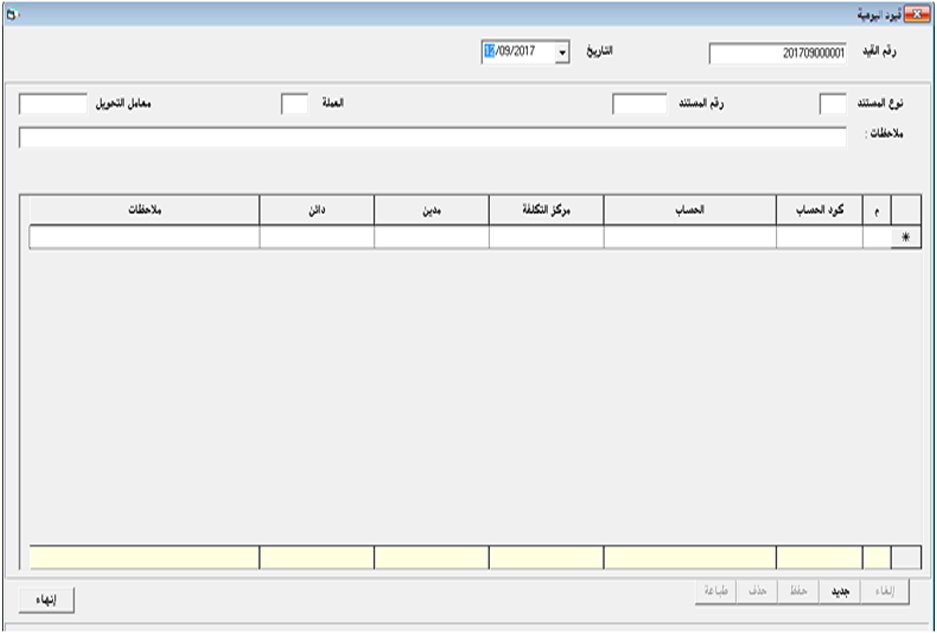Click the حذف (Delete) button
This screenshot has width=937, height=633.
pyautogui.click(x=758, y=591)
